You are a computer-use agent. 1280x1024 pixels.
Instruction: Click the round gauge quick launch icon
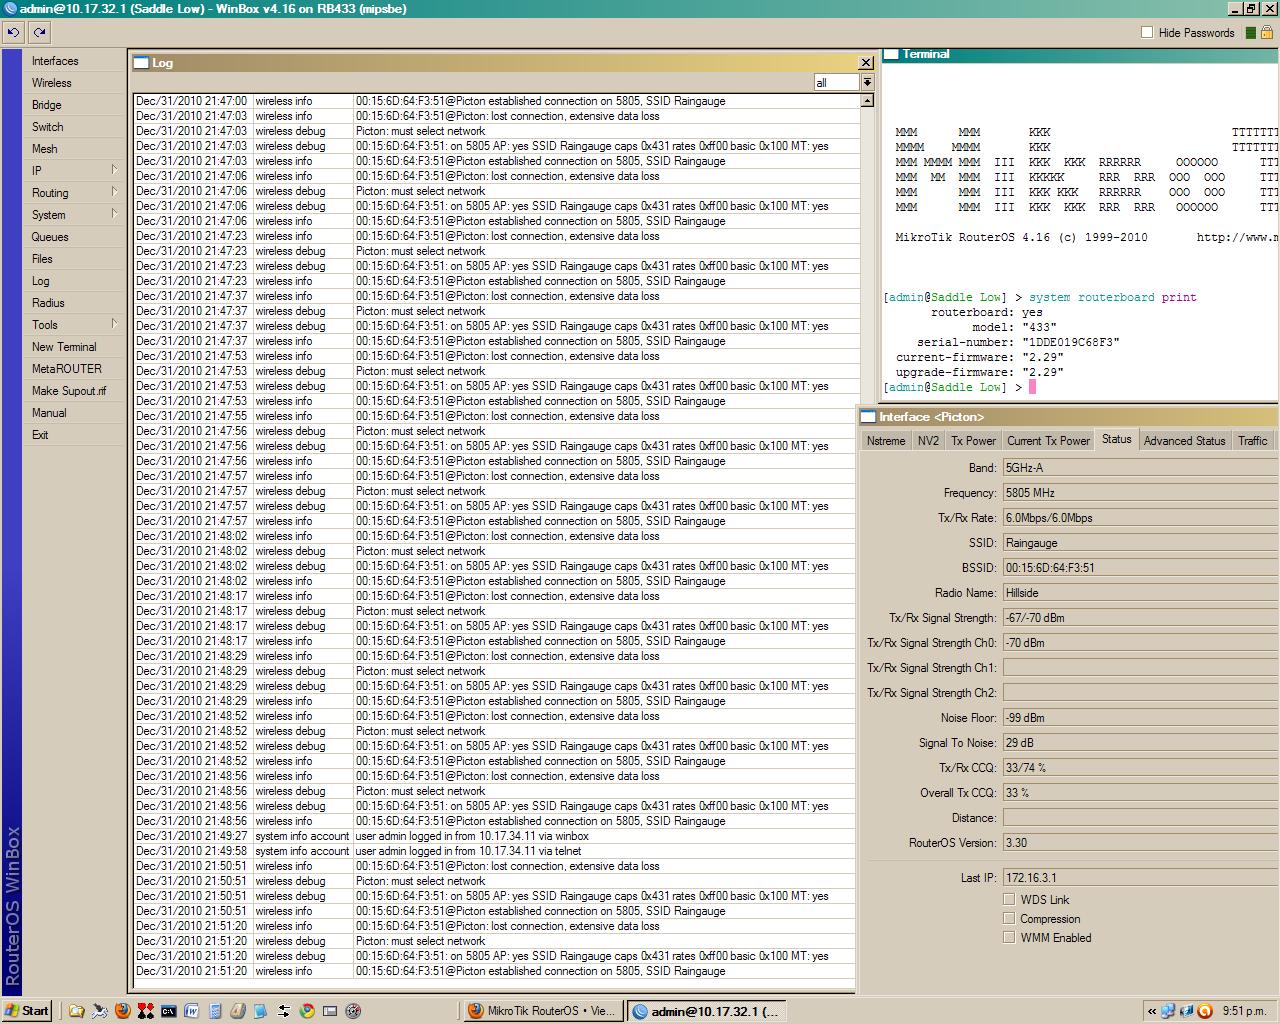click(x=353, y=1011)
